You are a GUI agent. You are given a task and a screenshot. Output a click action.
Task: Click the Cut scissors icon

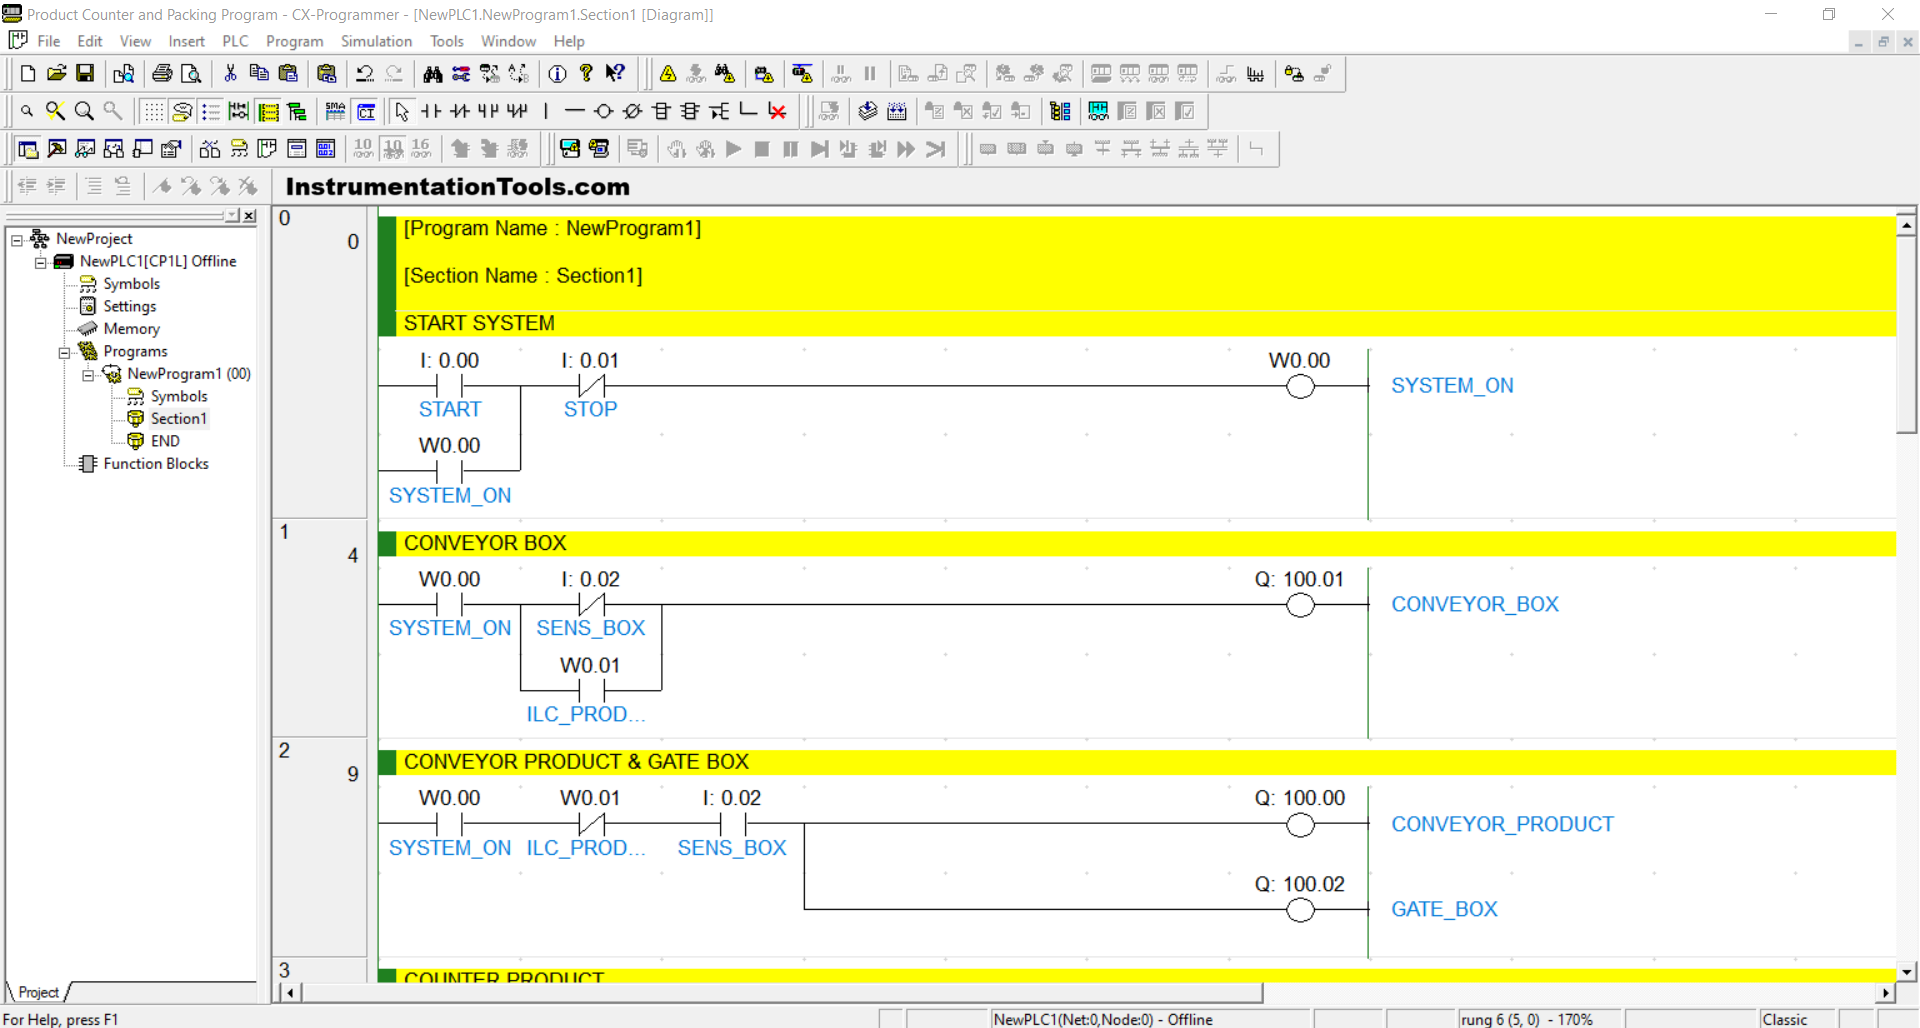click(230, 73)
